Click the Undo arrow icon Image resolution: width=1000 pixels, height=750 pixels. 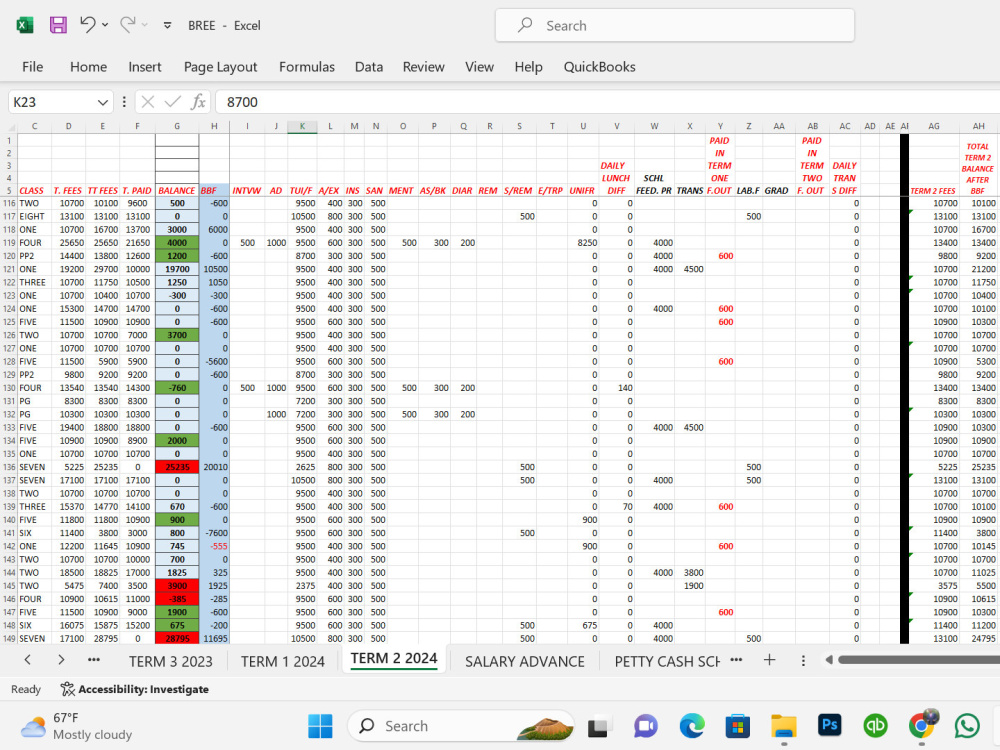87,25
